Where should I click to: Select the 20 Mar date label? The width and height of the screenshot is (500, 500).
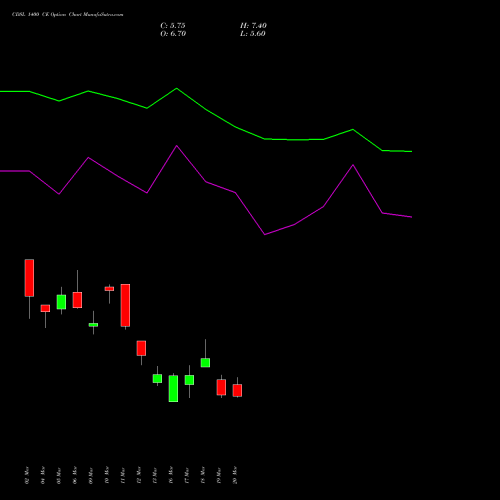(x=235, y=475)
